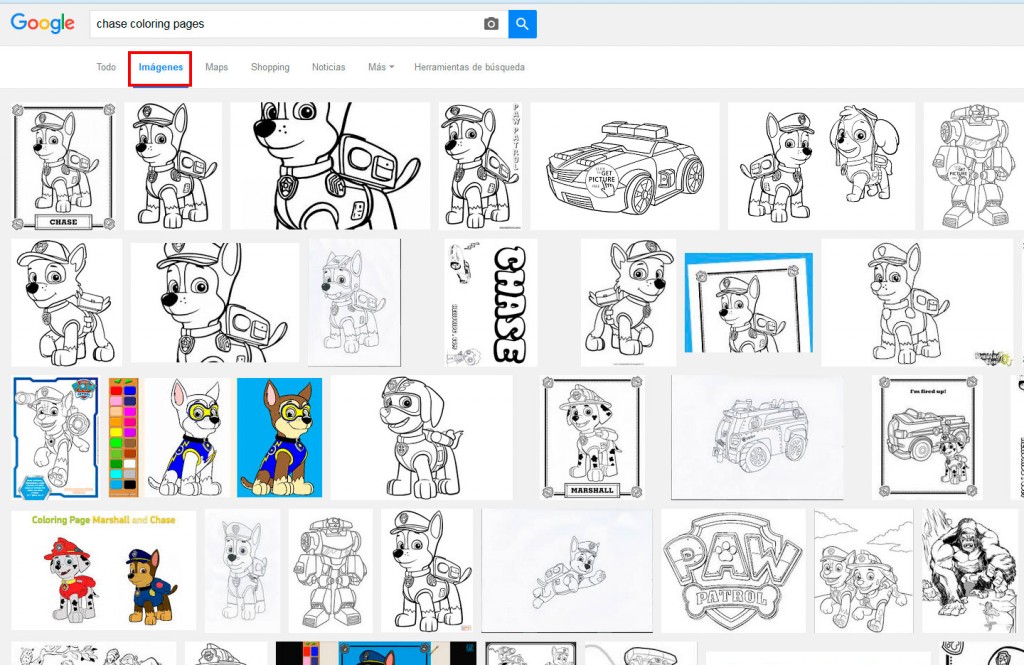The width and height of the screenshot is (1024, 665).
Task: Open the Noticias tab
Action: click(x=328, y=67)
